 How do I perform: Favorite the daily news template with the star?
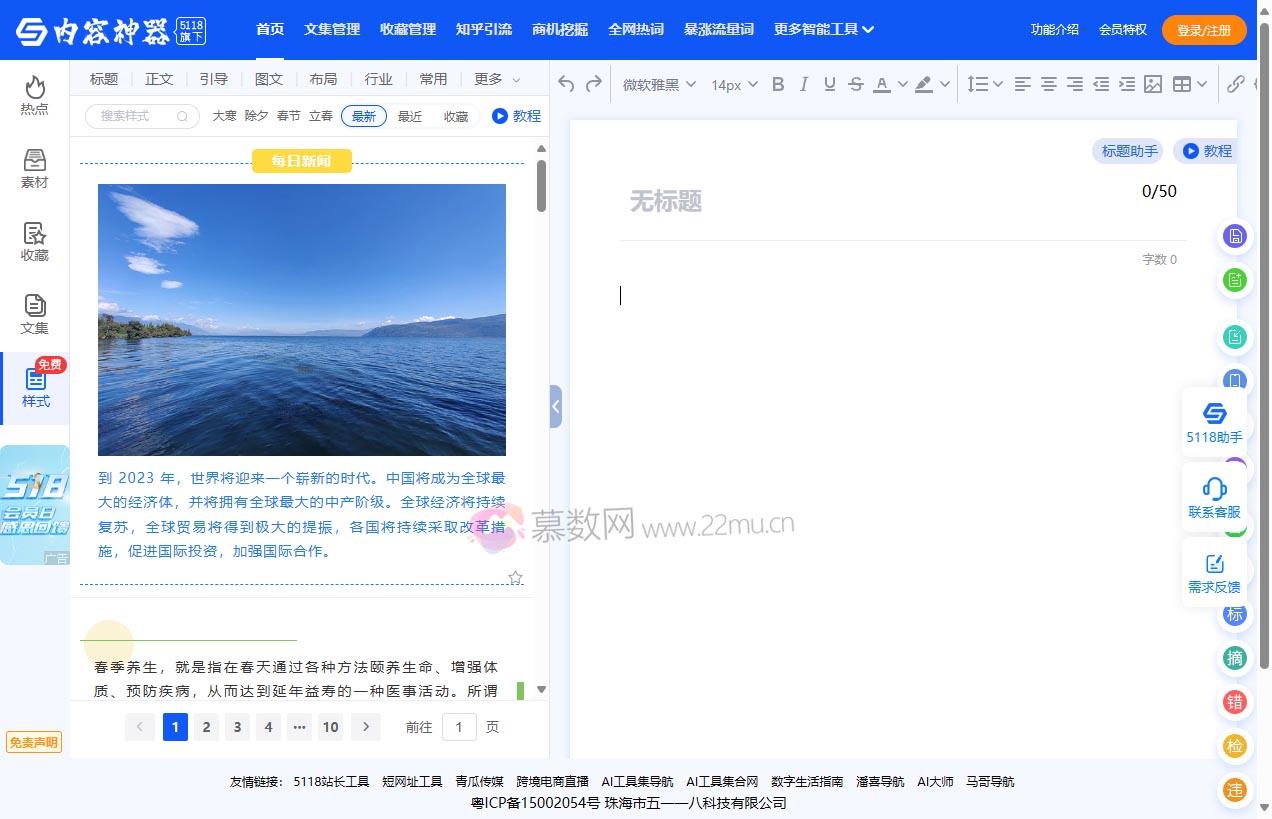point(516,578)
